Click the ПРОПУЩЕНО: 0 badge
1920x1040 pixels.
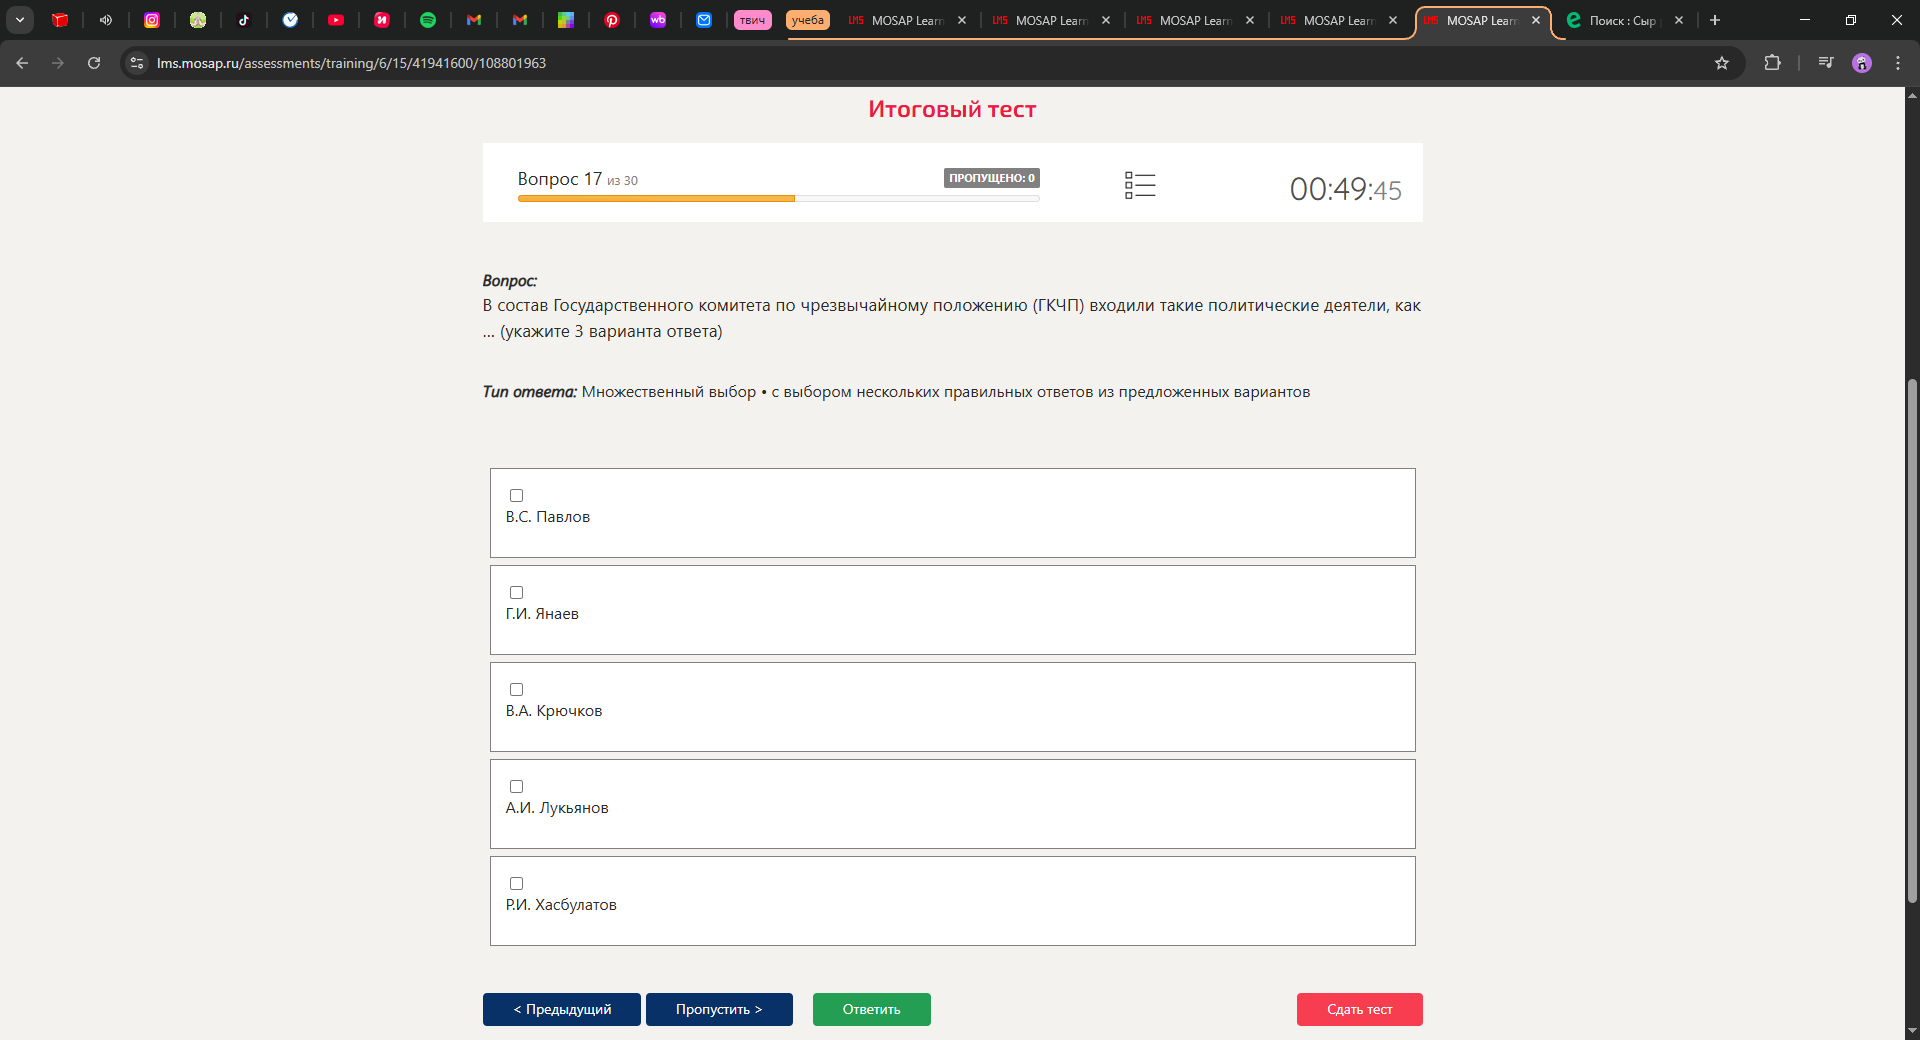[992, 178]
